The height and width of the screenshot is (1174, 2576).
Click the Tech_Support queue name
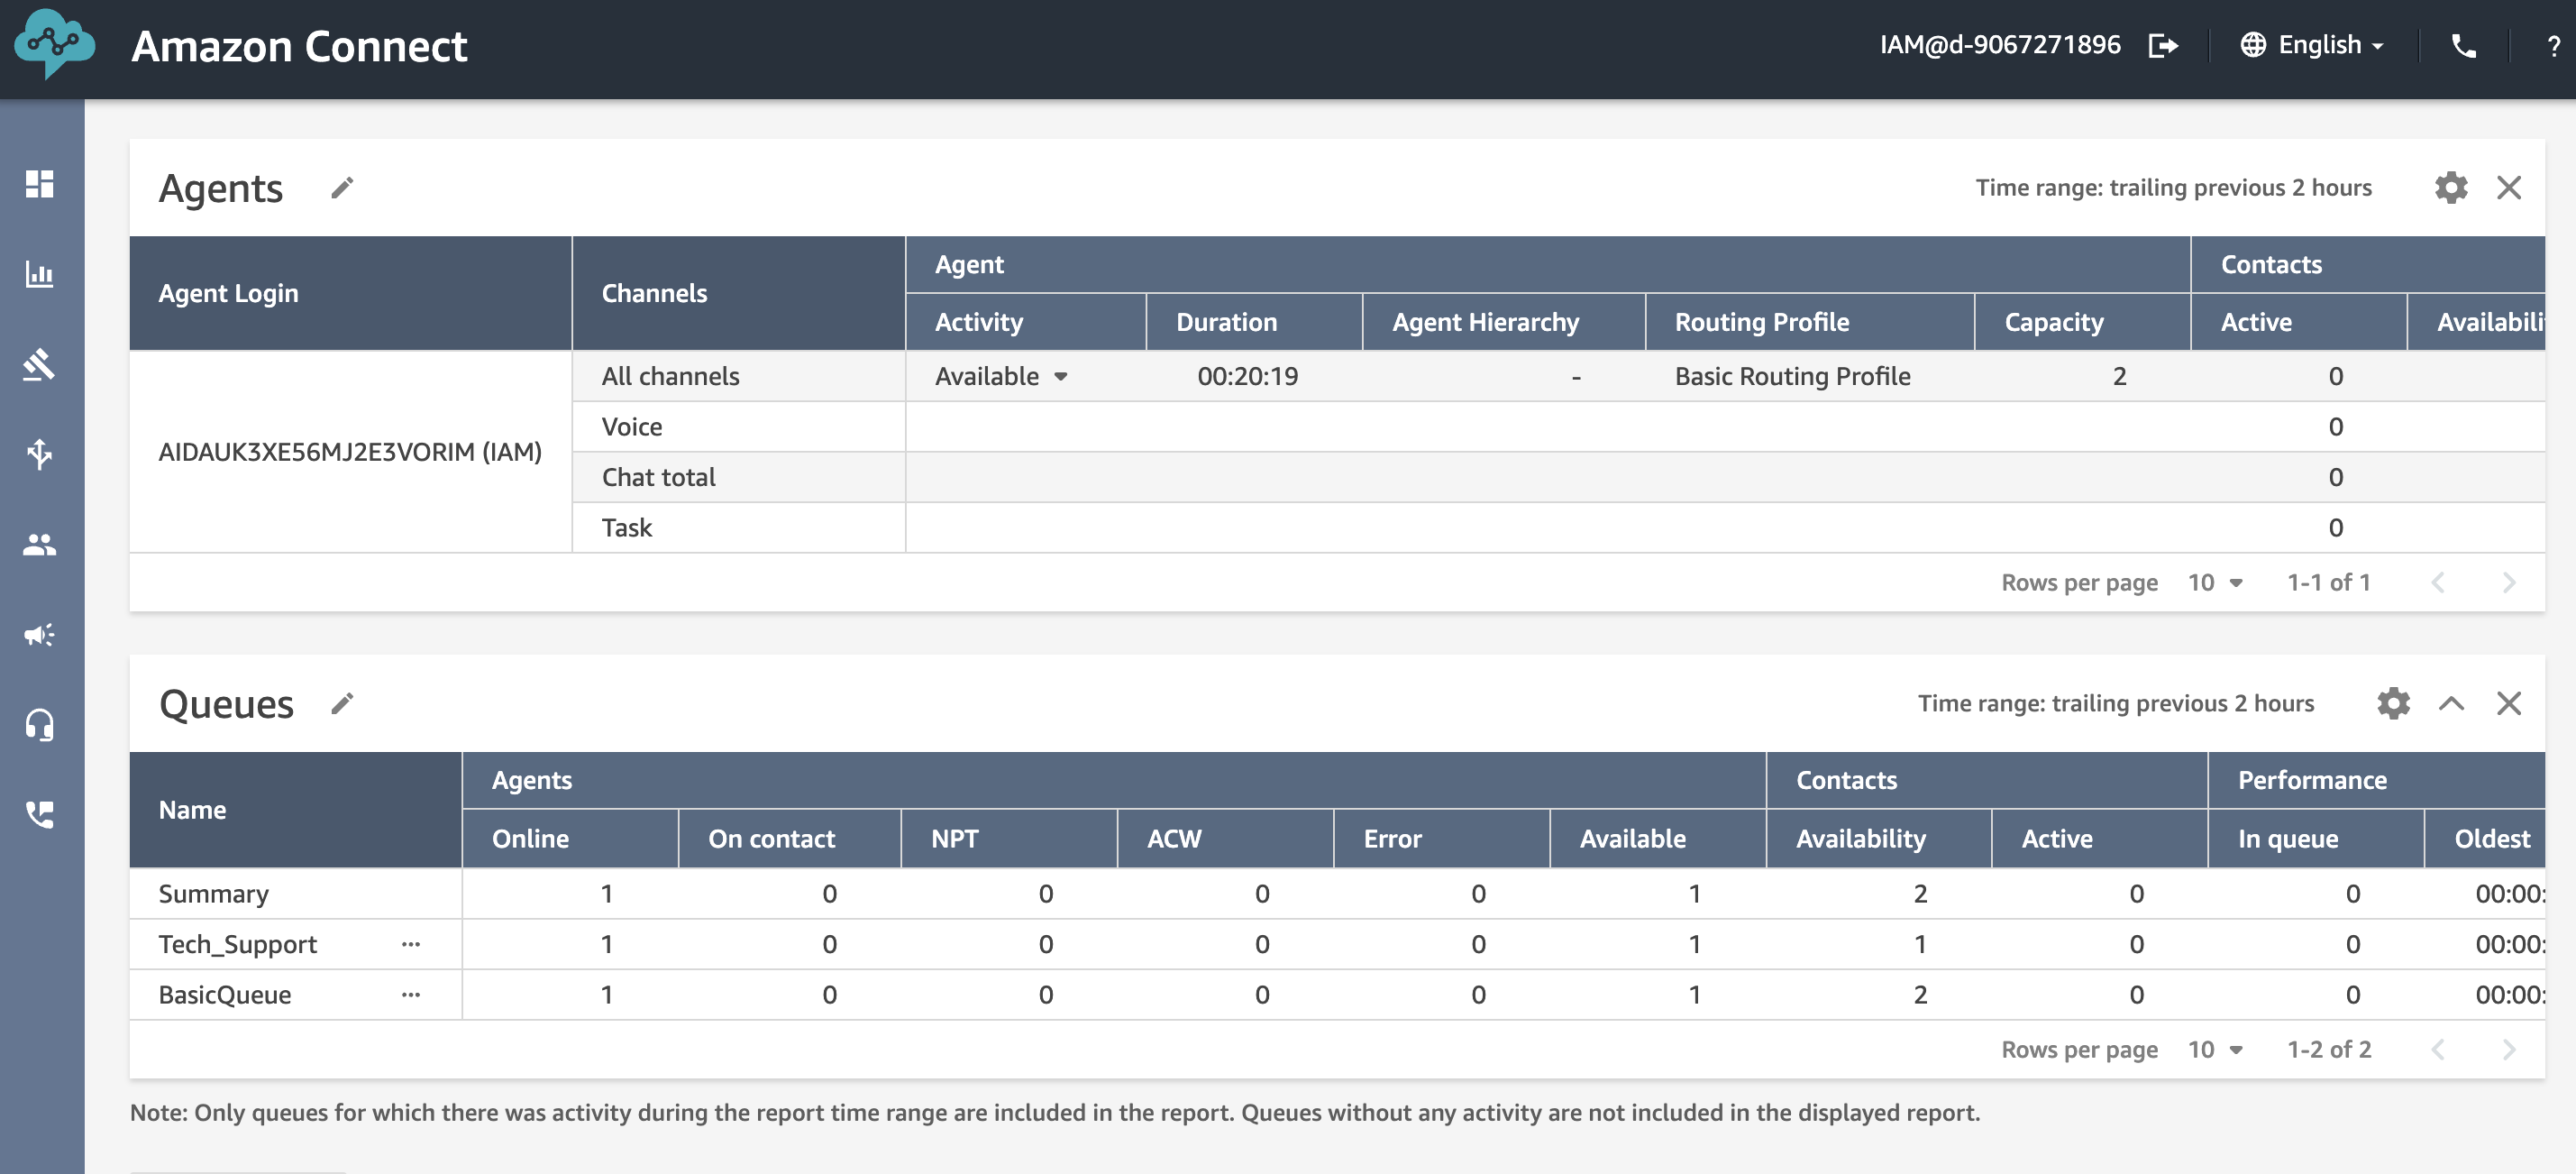(237, 944)
